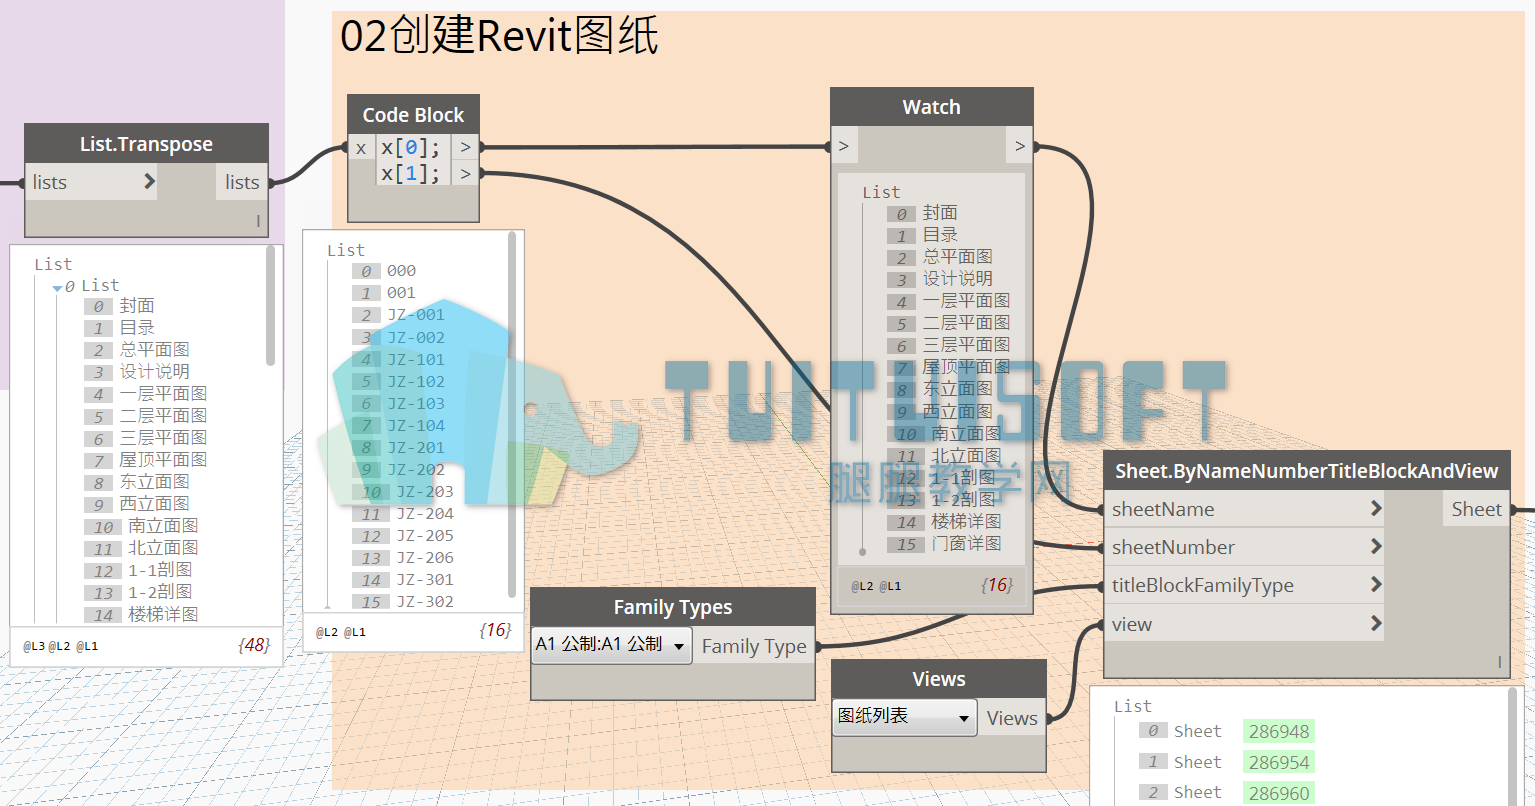
Task: Select '一层平面图' in the Watch node list
Action: click(966, 300)
